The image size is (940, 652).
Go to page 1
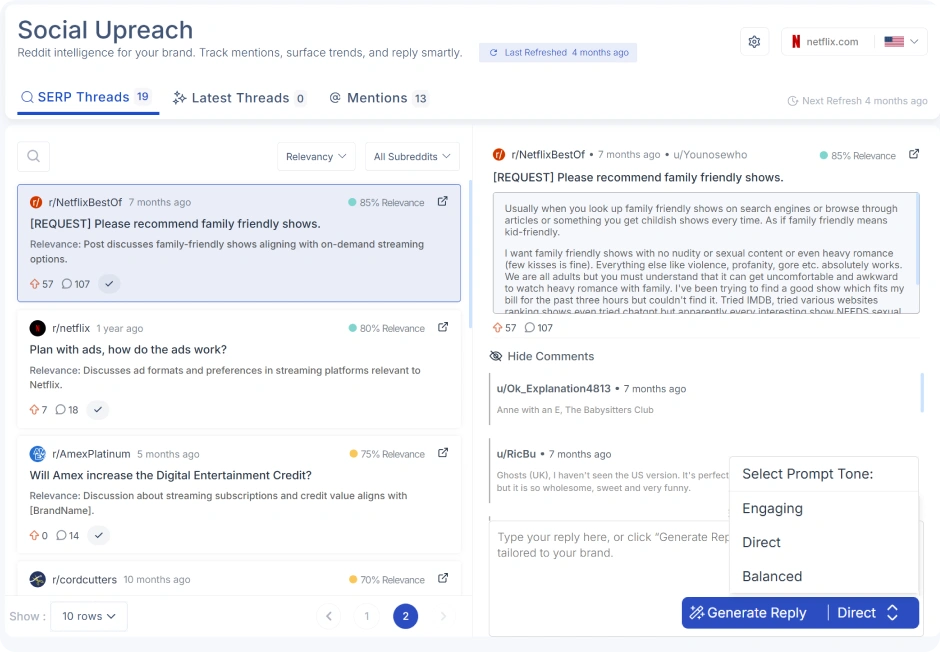point(367,616)
